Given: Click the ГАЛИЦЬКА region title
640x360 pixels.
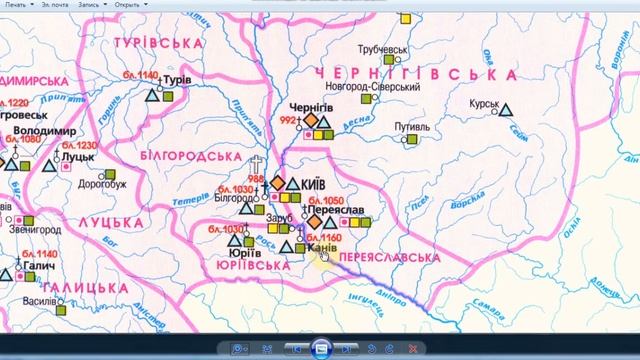Looking at the screenshot, I should click(x=86, y=288).
